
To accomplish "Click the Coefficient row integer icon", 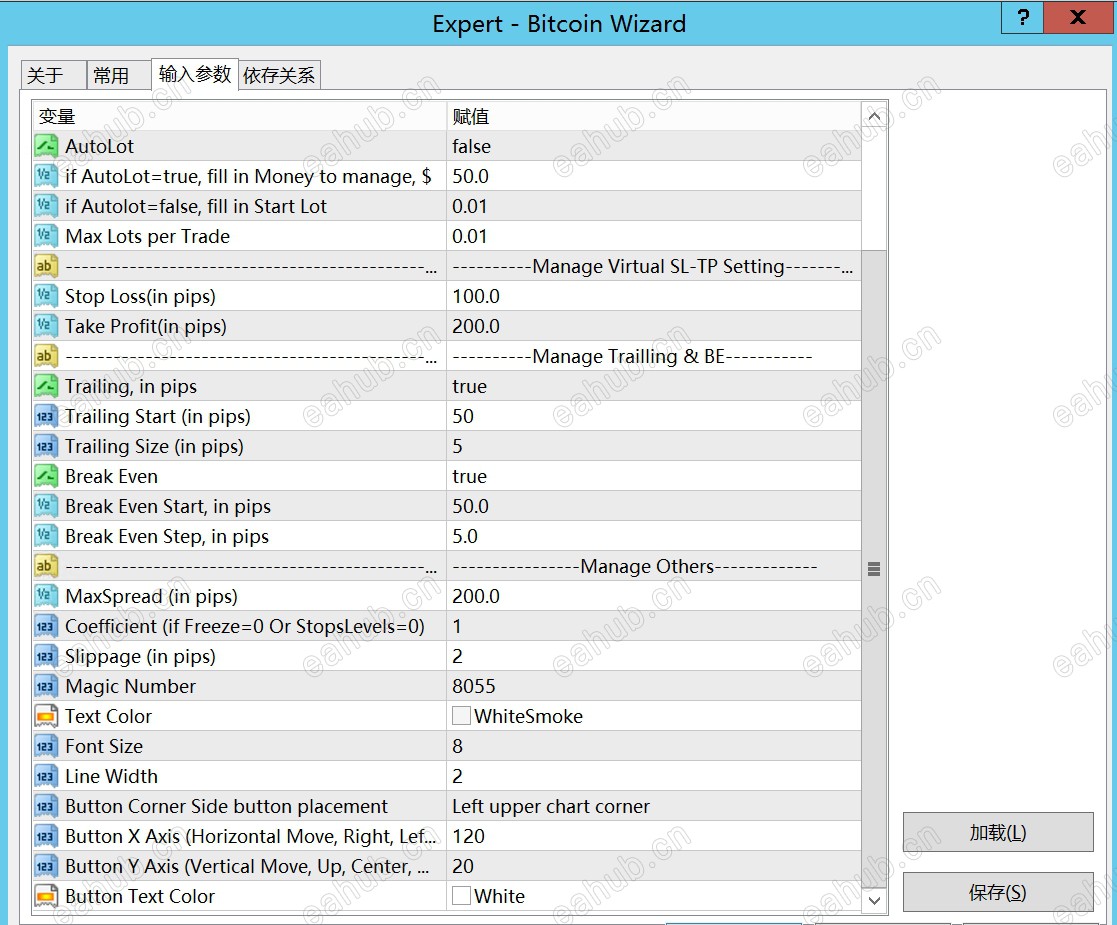I will [x=46, y=626].
